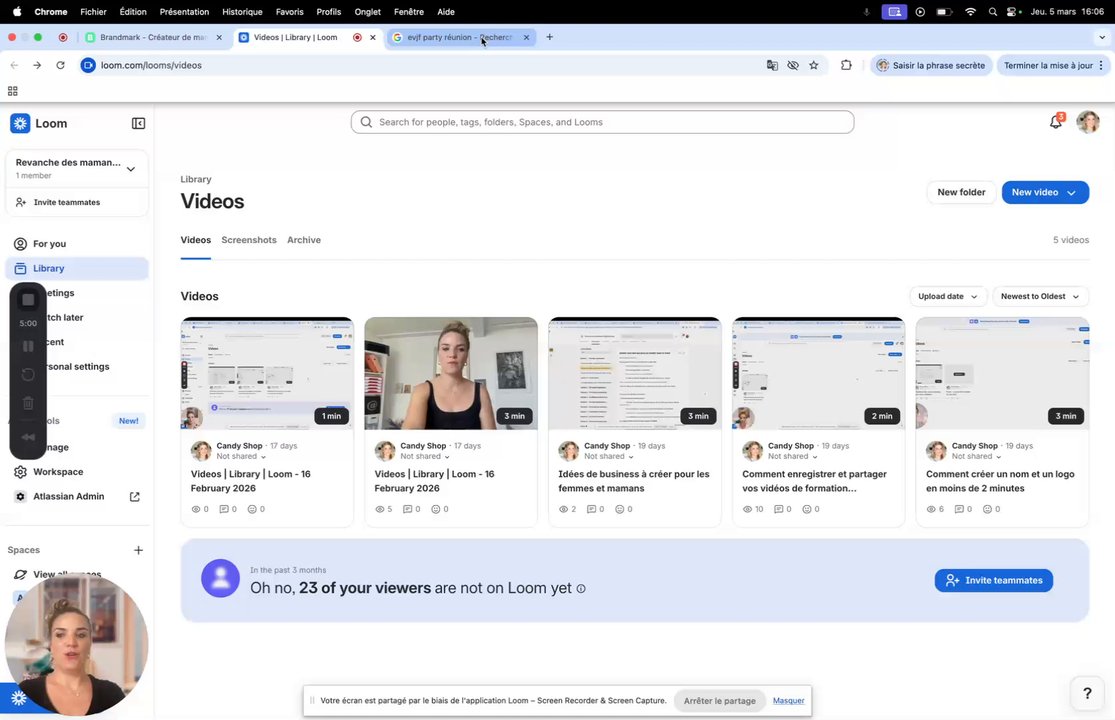Reload the page in Chrome

60,65
